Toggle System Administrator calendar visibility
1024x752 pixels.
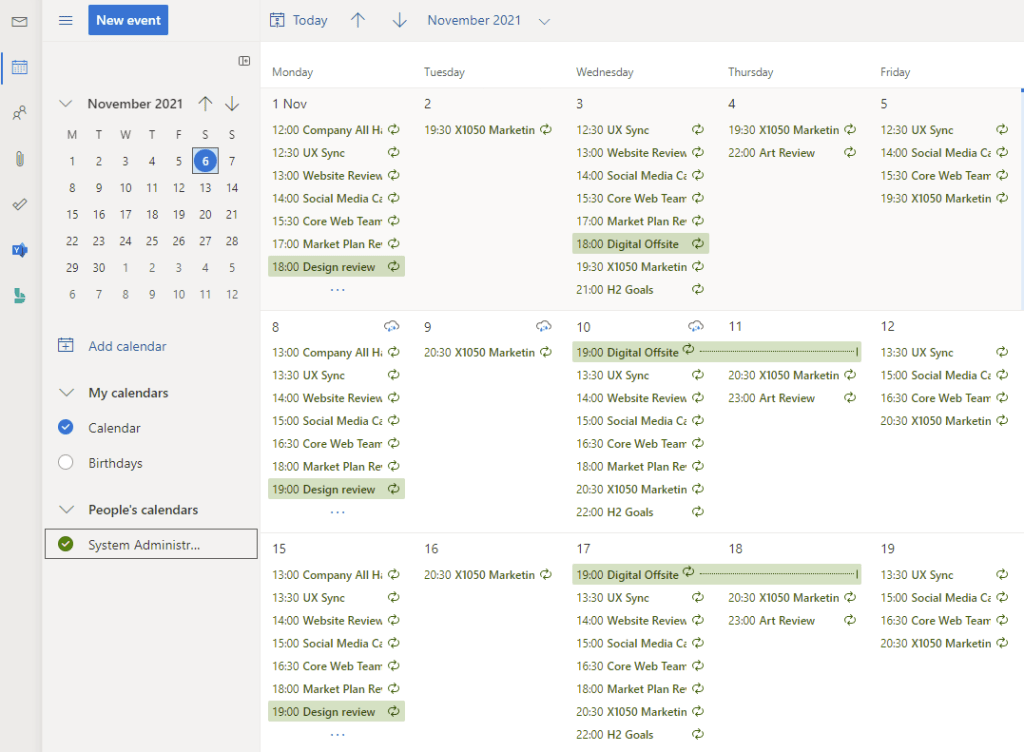coord(66,544)
